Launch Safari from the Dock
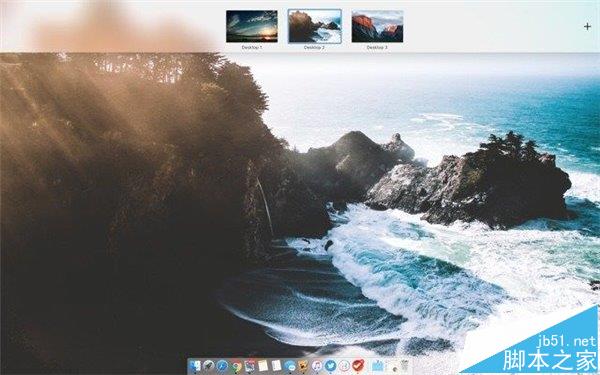Screen dimensions: 600x375 pyautogui.click(x=222, y=366)
